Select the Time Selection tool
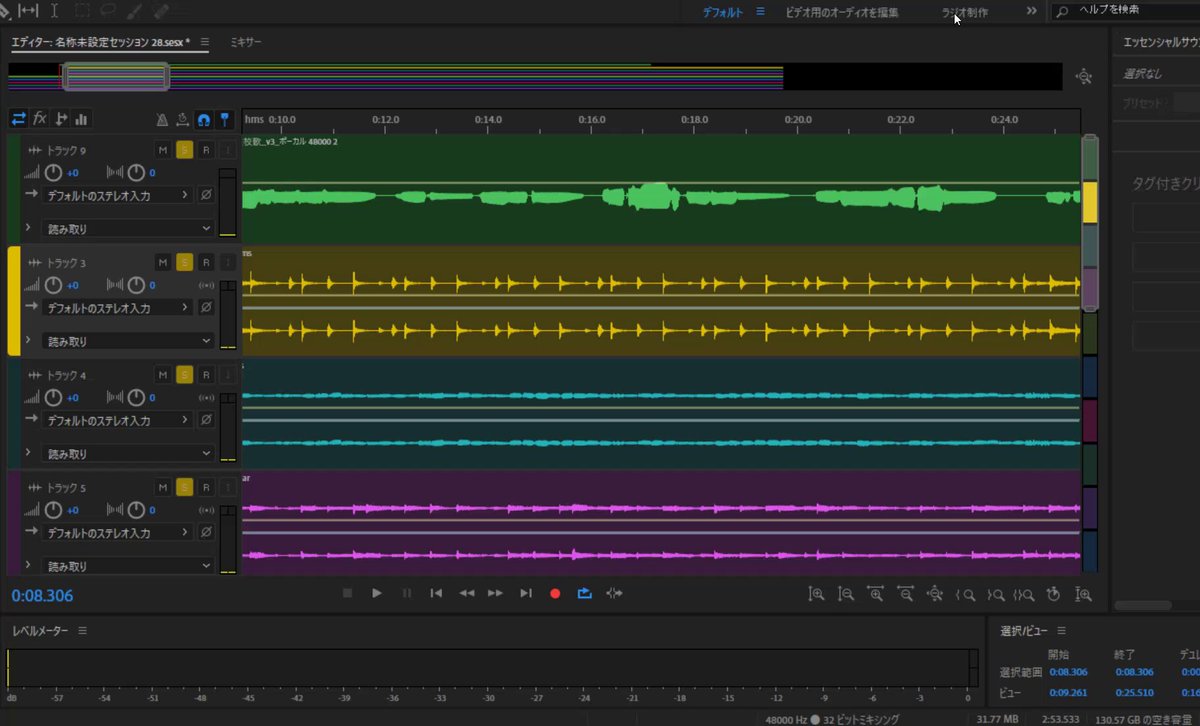The height and width of the screenshot is (726, 1200). click(54, 10)
